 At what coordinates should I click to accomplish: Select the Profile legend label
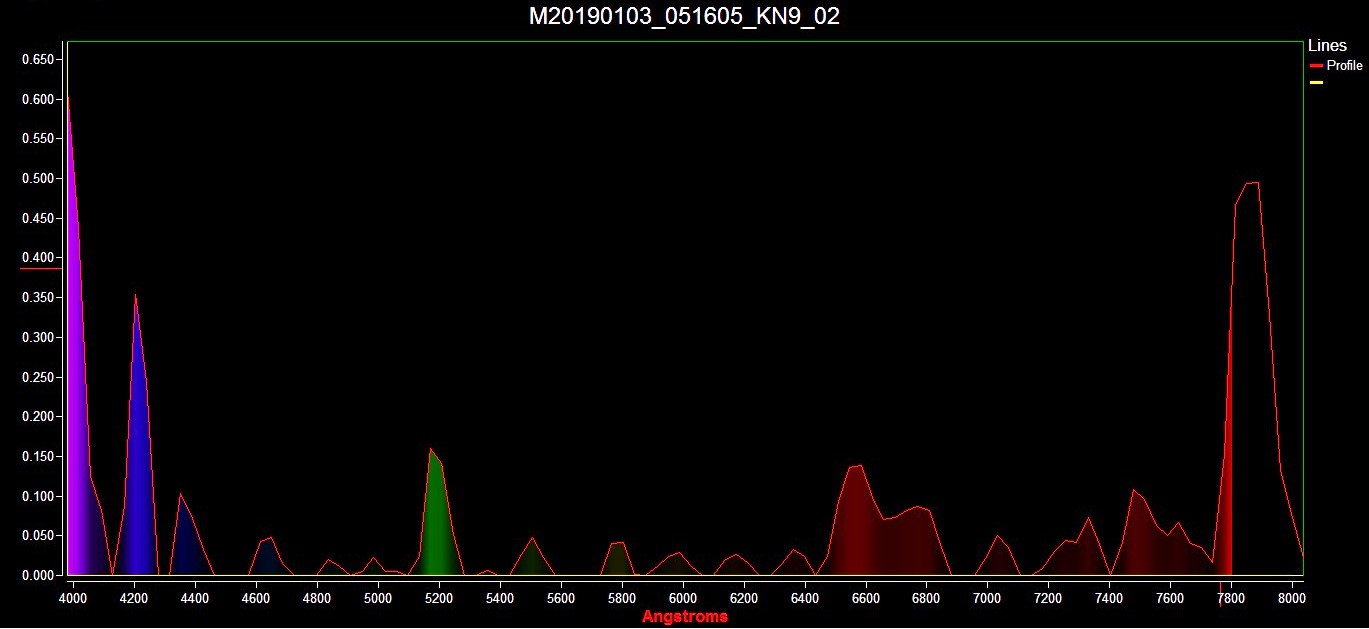(1344, 66)
